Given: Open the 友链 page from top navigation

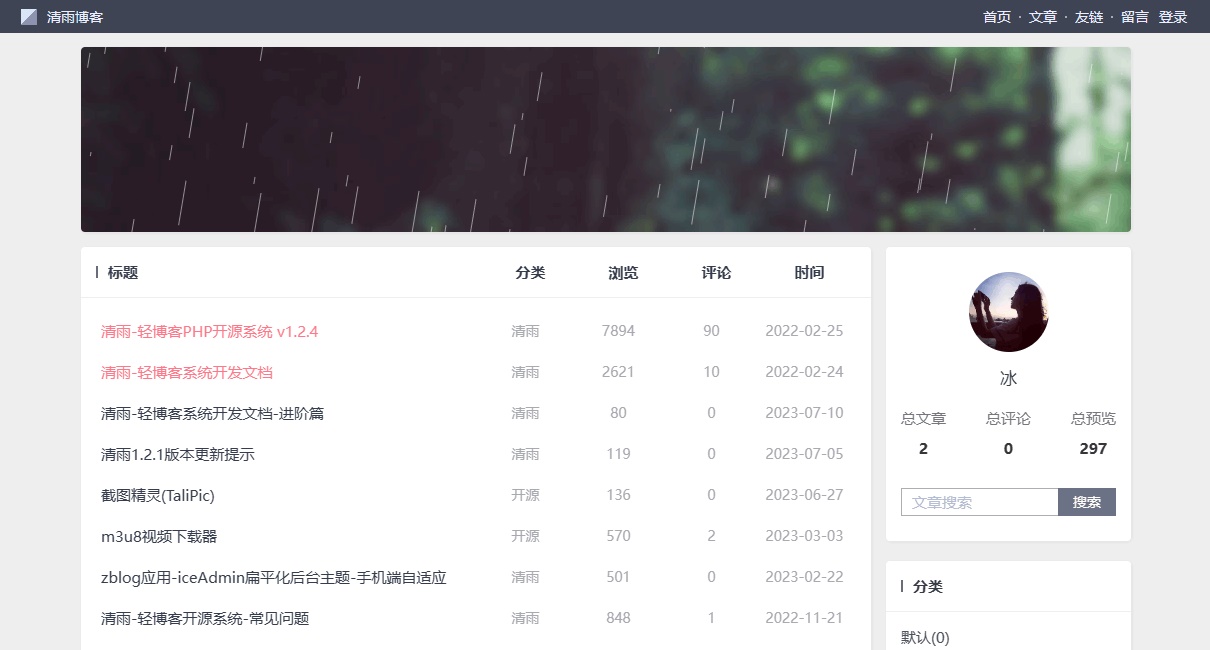Looking at the screenshot, I should point(1088,17).
